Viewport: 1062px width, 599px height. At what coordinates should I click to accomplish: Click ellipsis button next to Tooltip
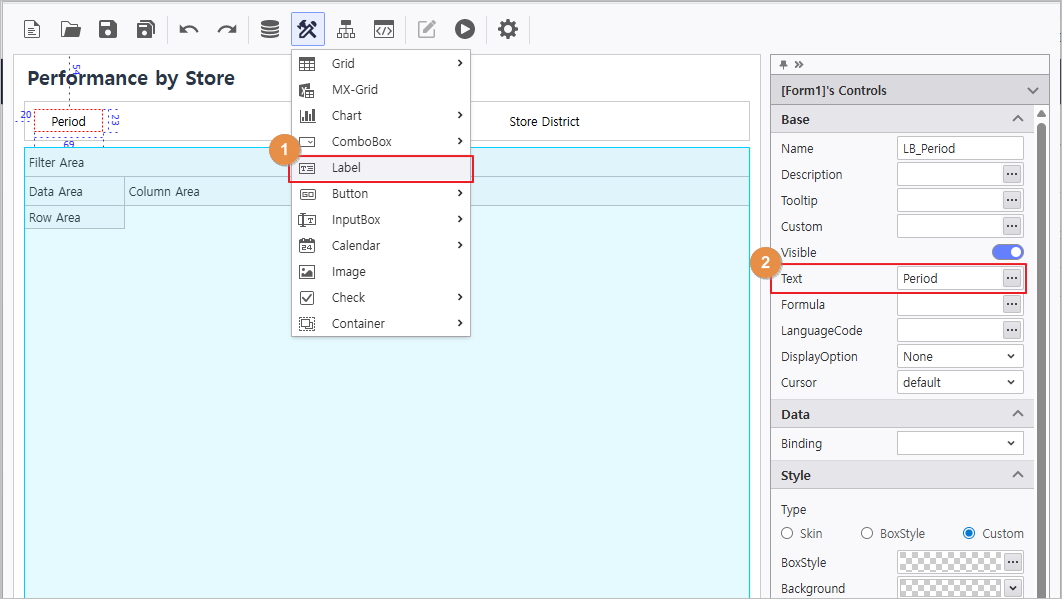1012,201
